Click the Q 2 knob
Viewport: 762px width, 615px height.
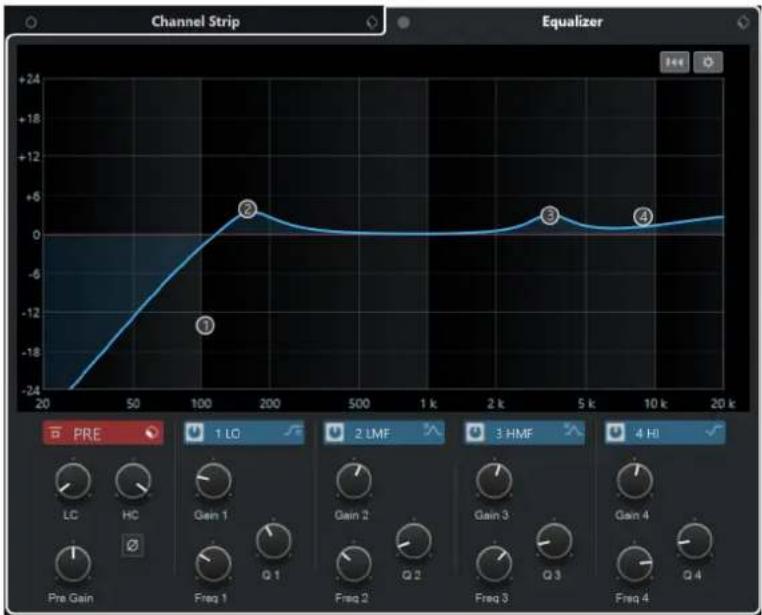coord(414,542)
